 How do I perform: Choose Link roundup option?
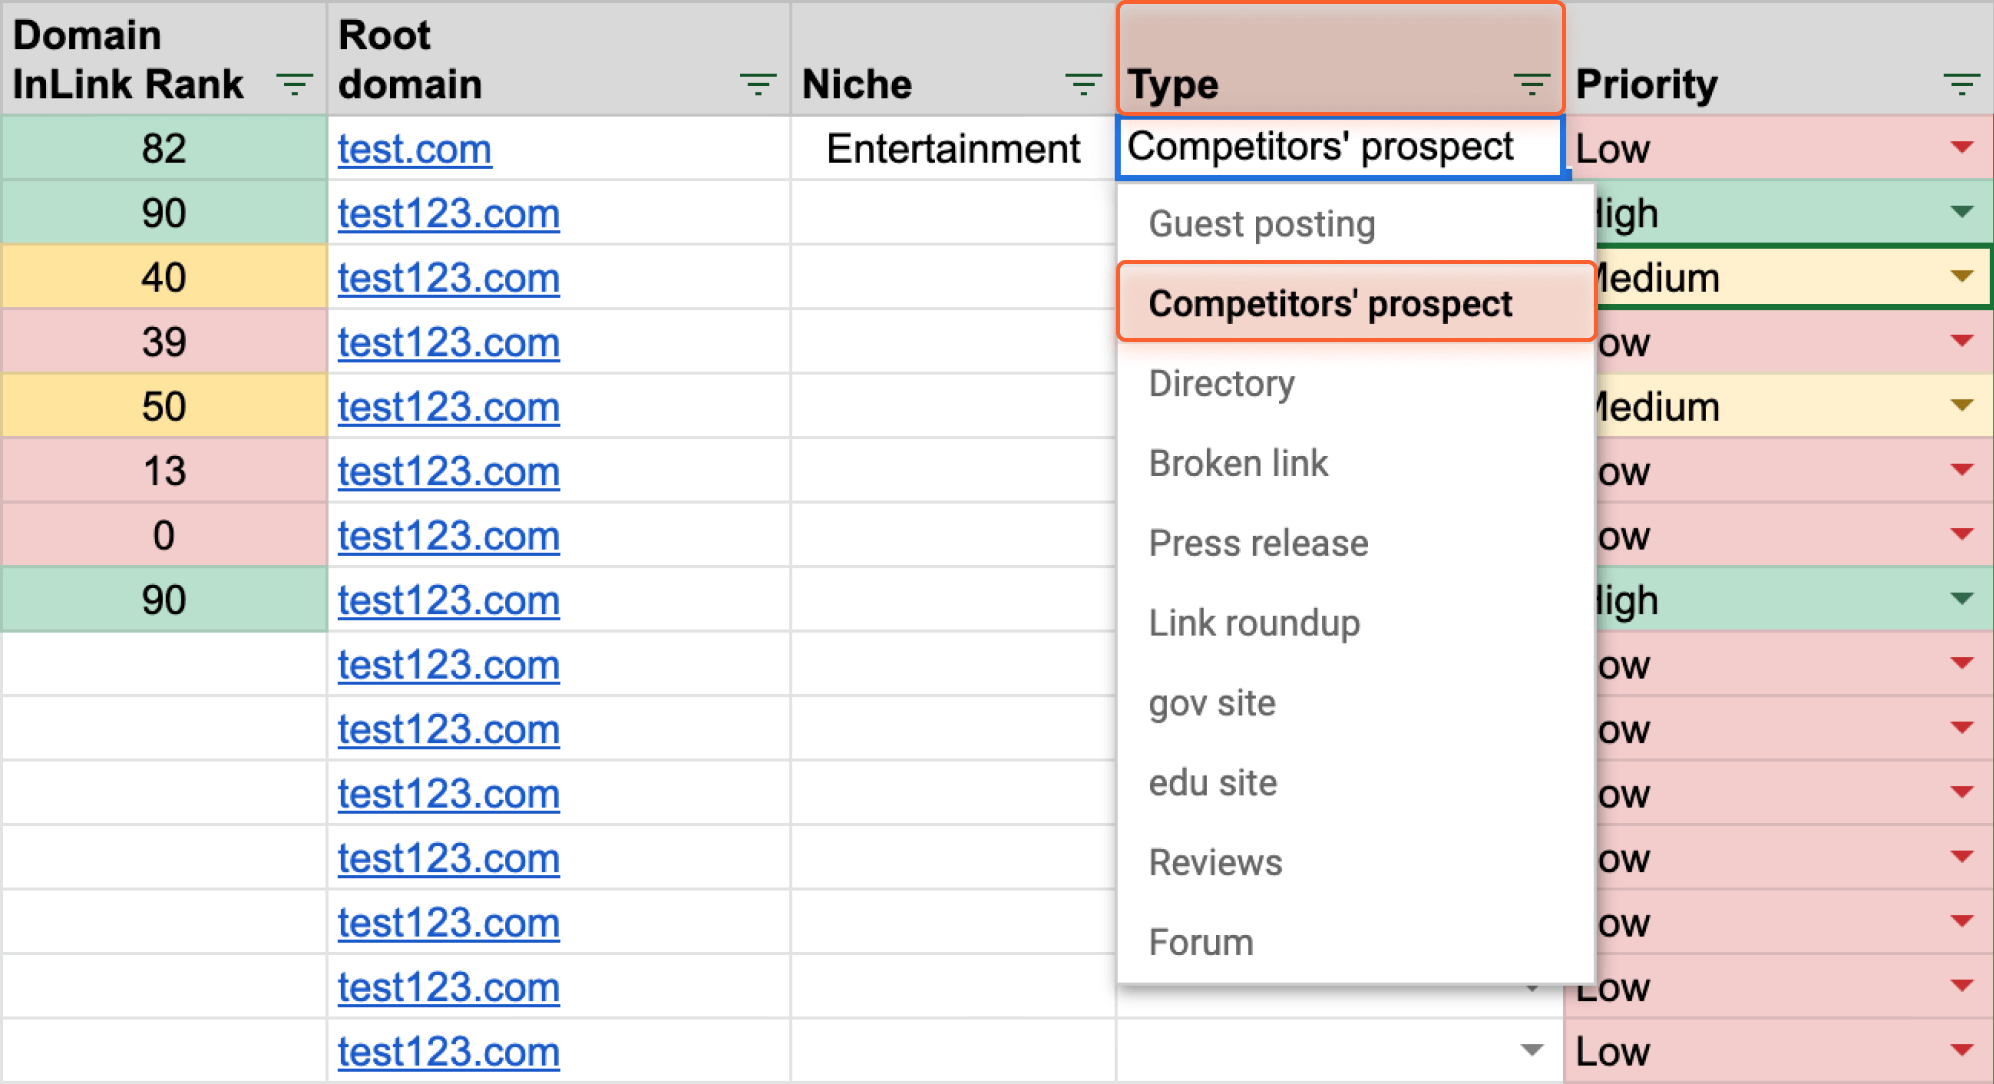point(1254,624)
